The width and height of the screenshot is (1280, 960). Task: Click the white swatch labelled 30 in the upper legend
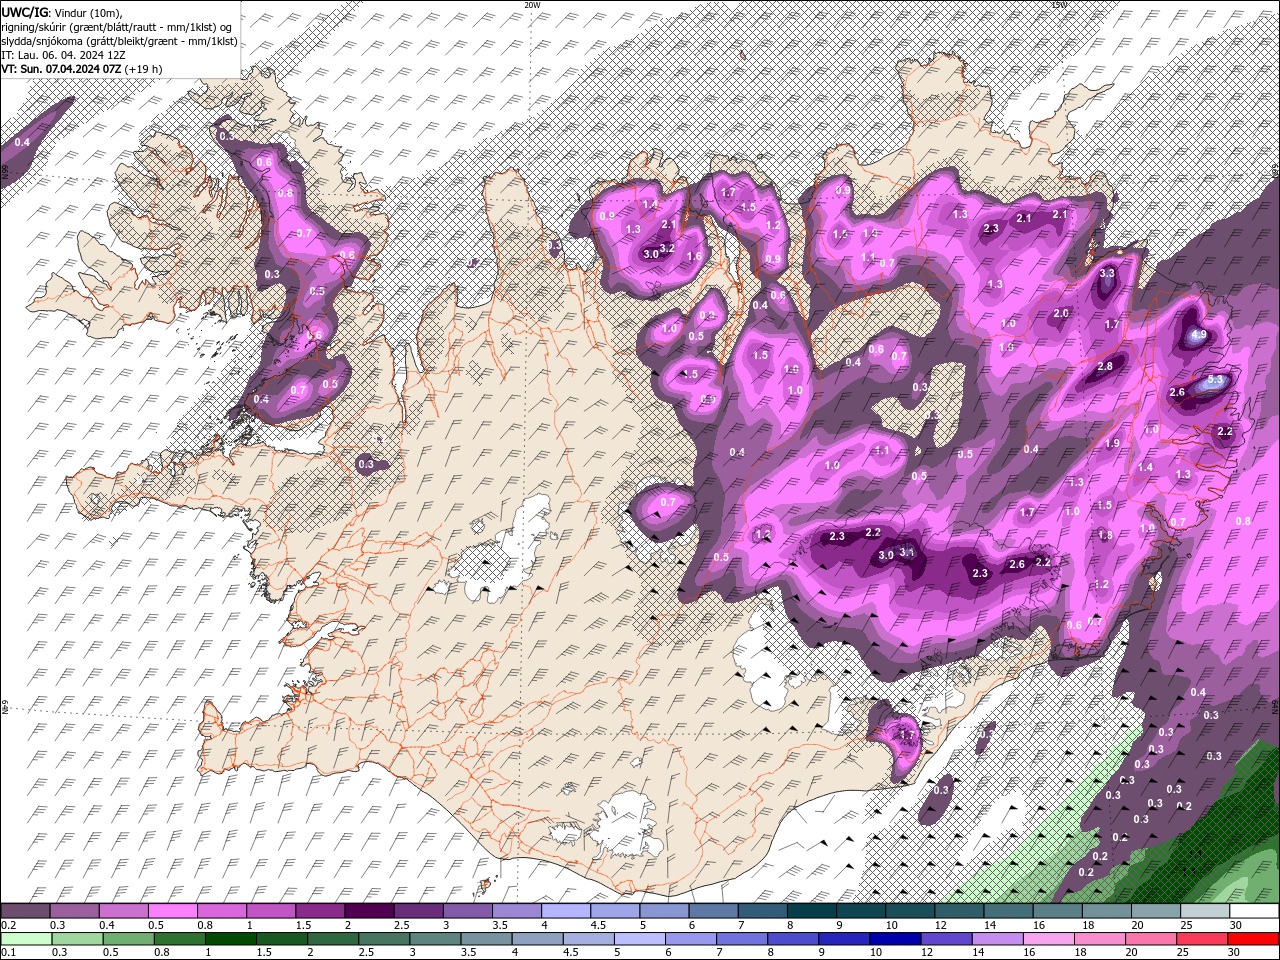[x=1254, y=911]
